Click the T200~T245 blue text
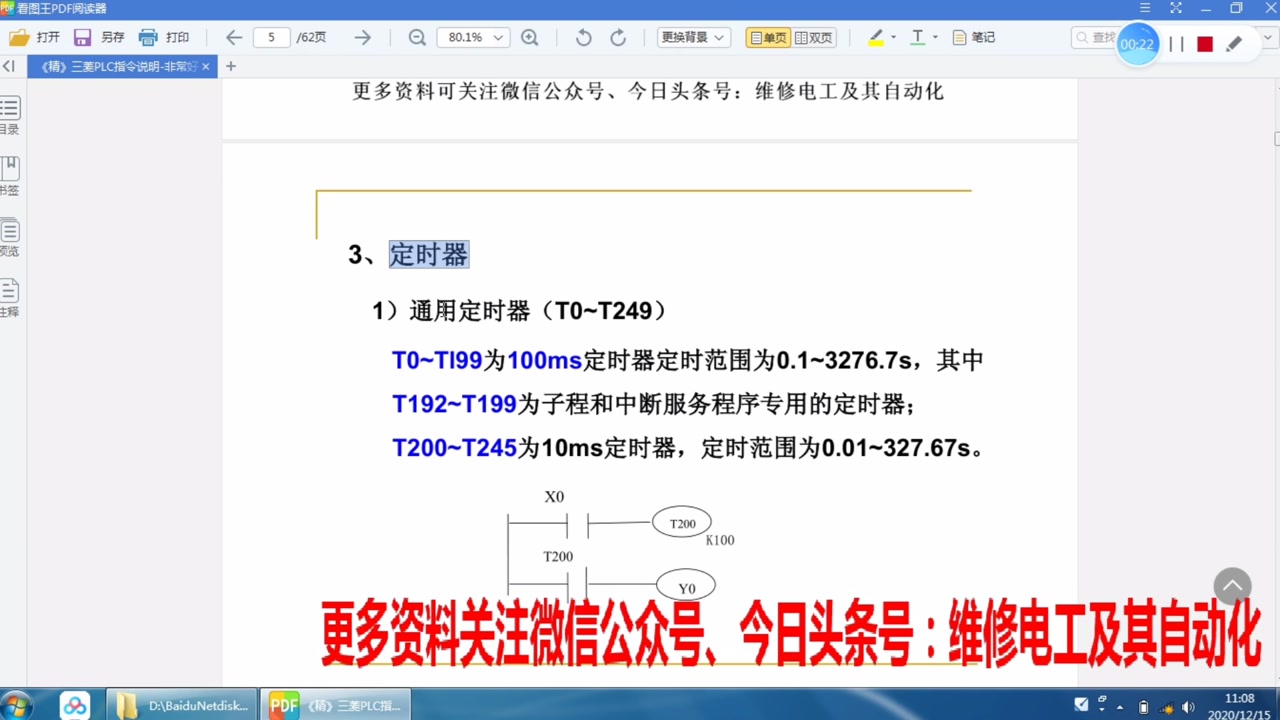Viewport: 1280px width, 720px height. [x=454, y=447]
